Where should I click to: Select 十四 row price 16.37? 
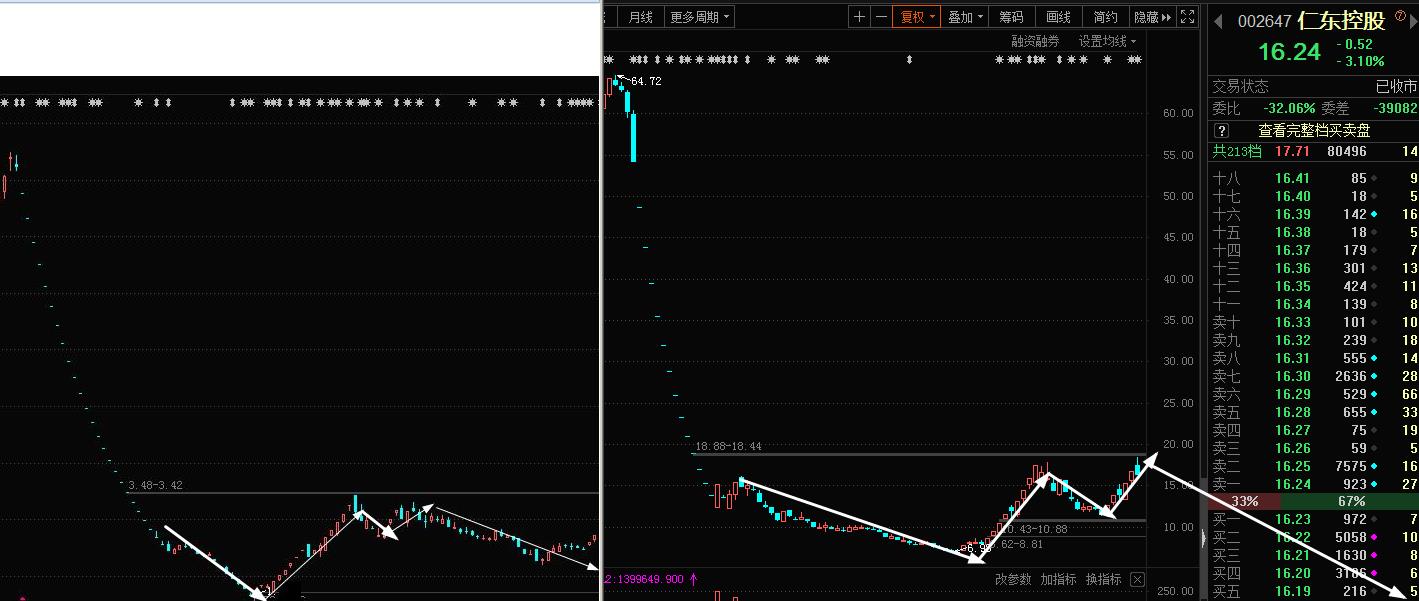(1292, 250)
